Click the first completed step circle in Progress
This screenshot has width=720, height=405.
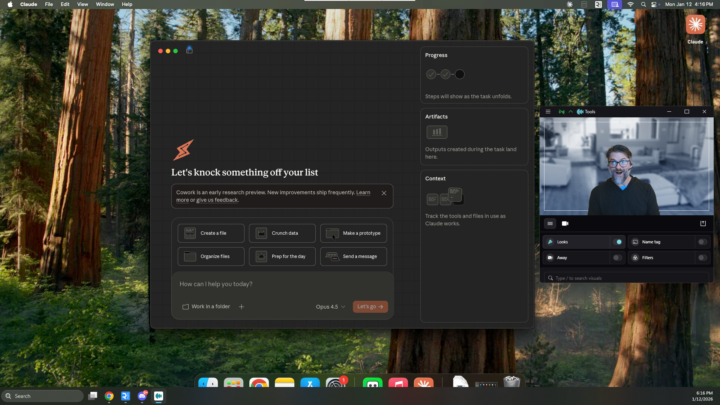pos(431,74)
